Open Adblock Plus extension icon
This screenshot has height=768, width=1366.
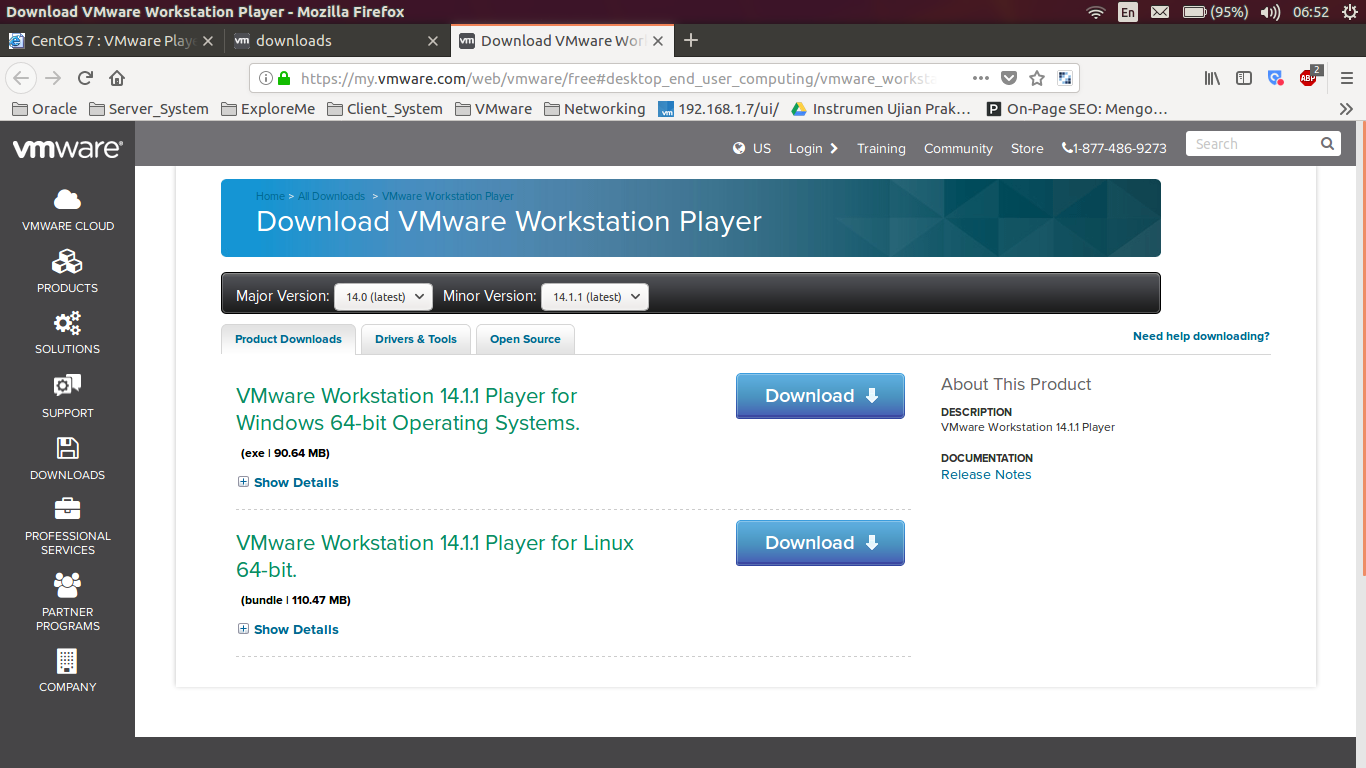click(x=1309, y=77)
